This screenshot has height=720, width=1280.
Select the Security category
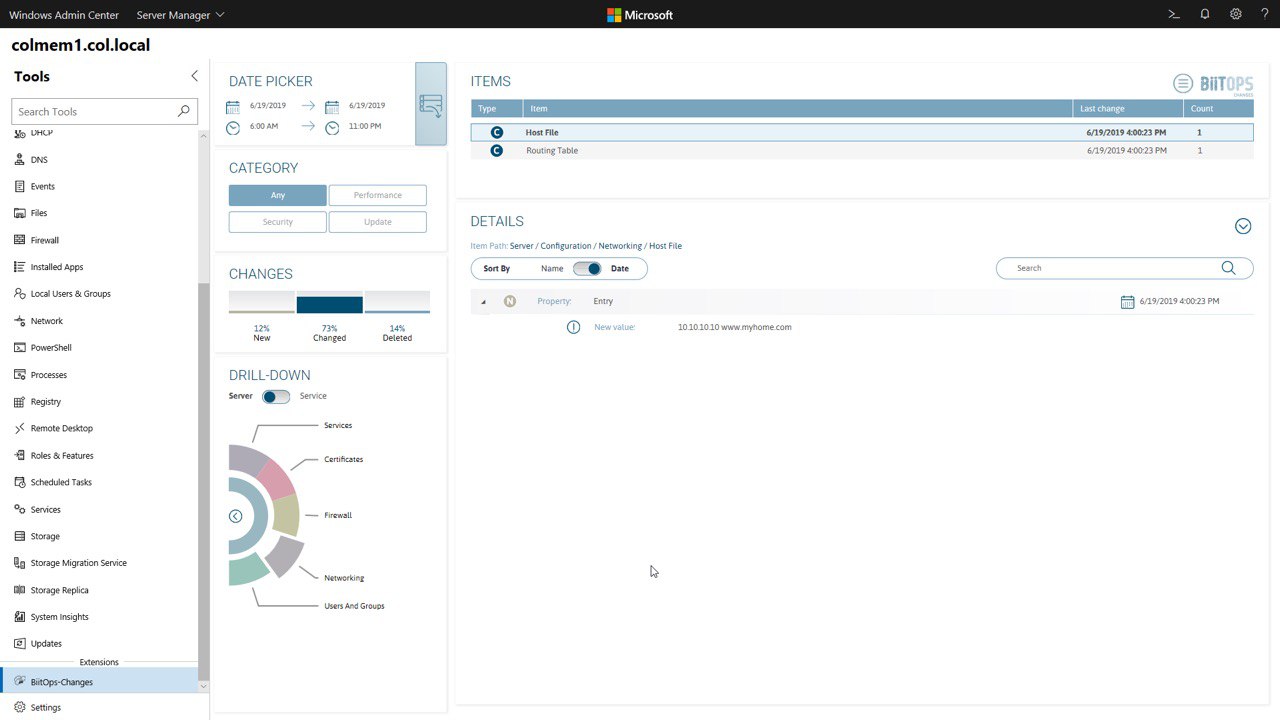pyautogui.click(x=278, y=222)
